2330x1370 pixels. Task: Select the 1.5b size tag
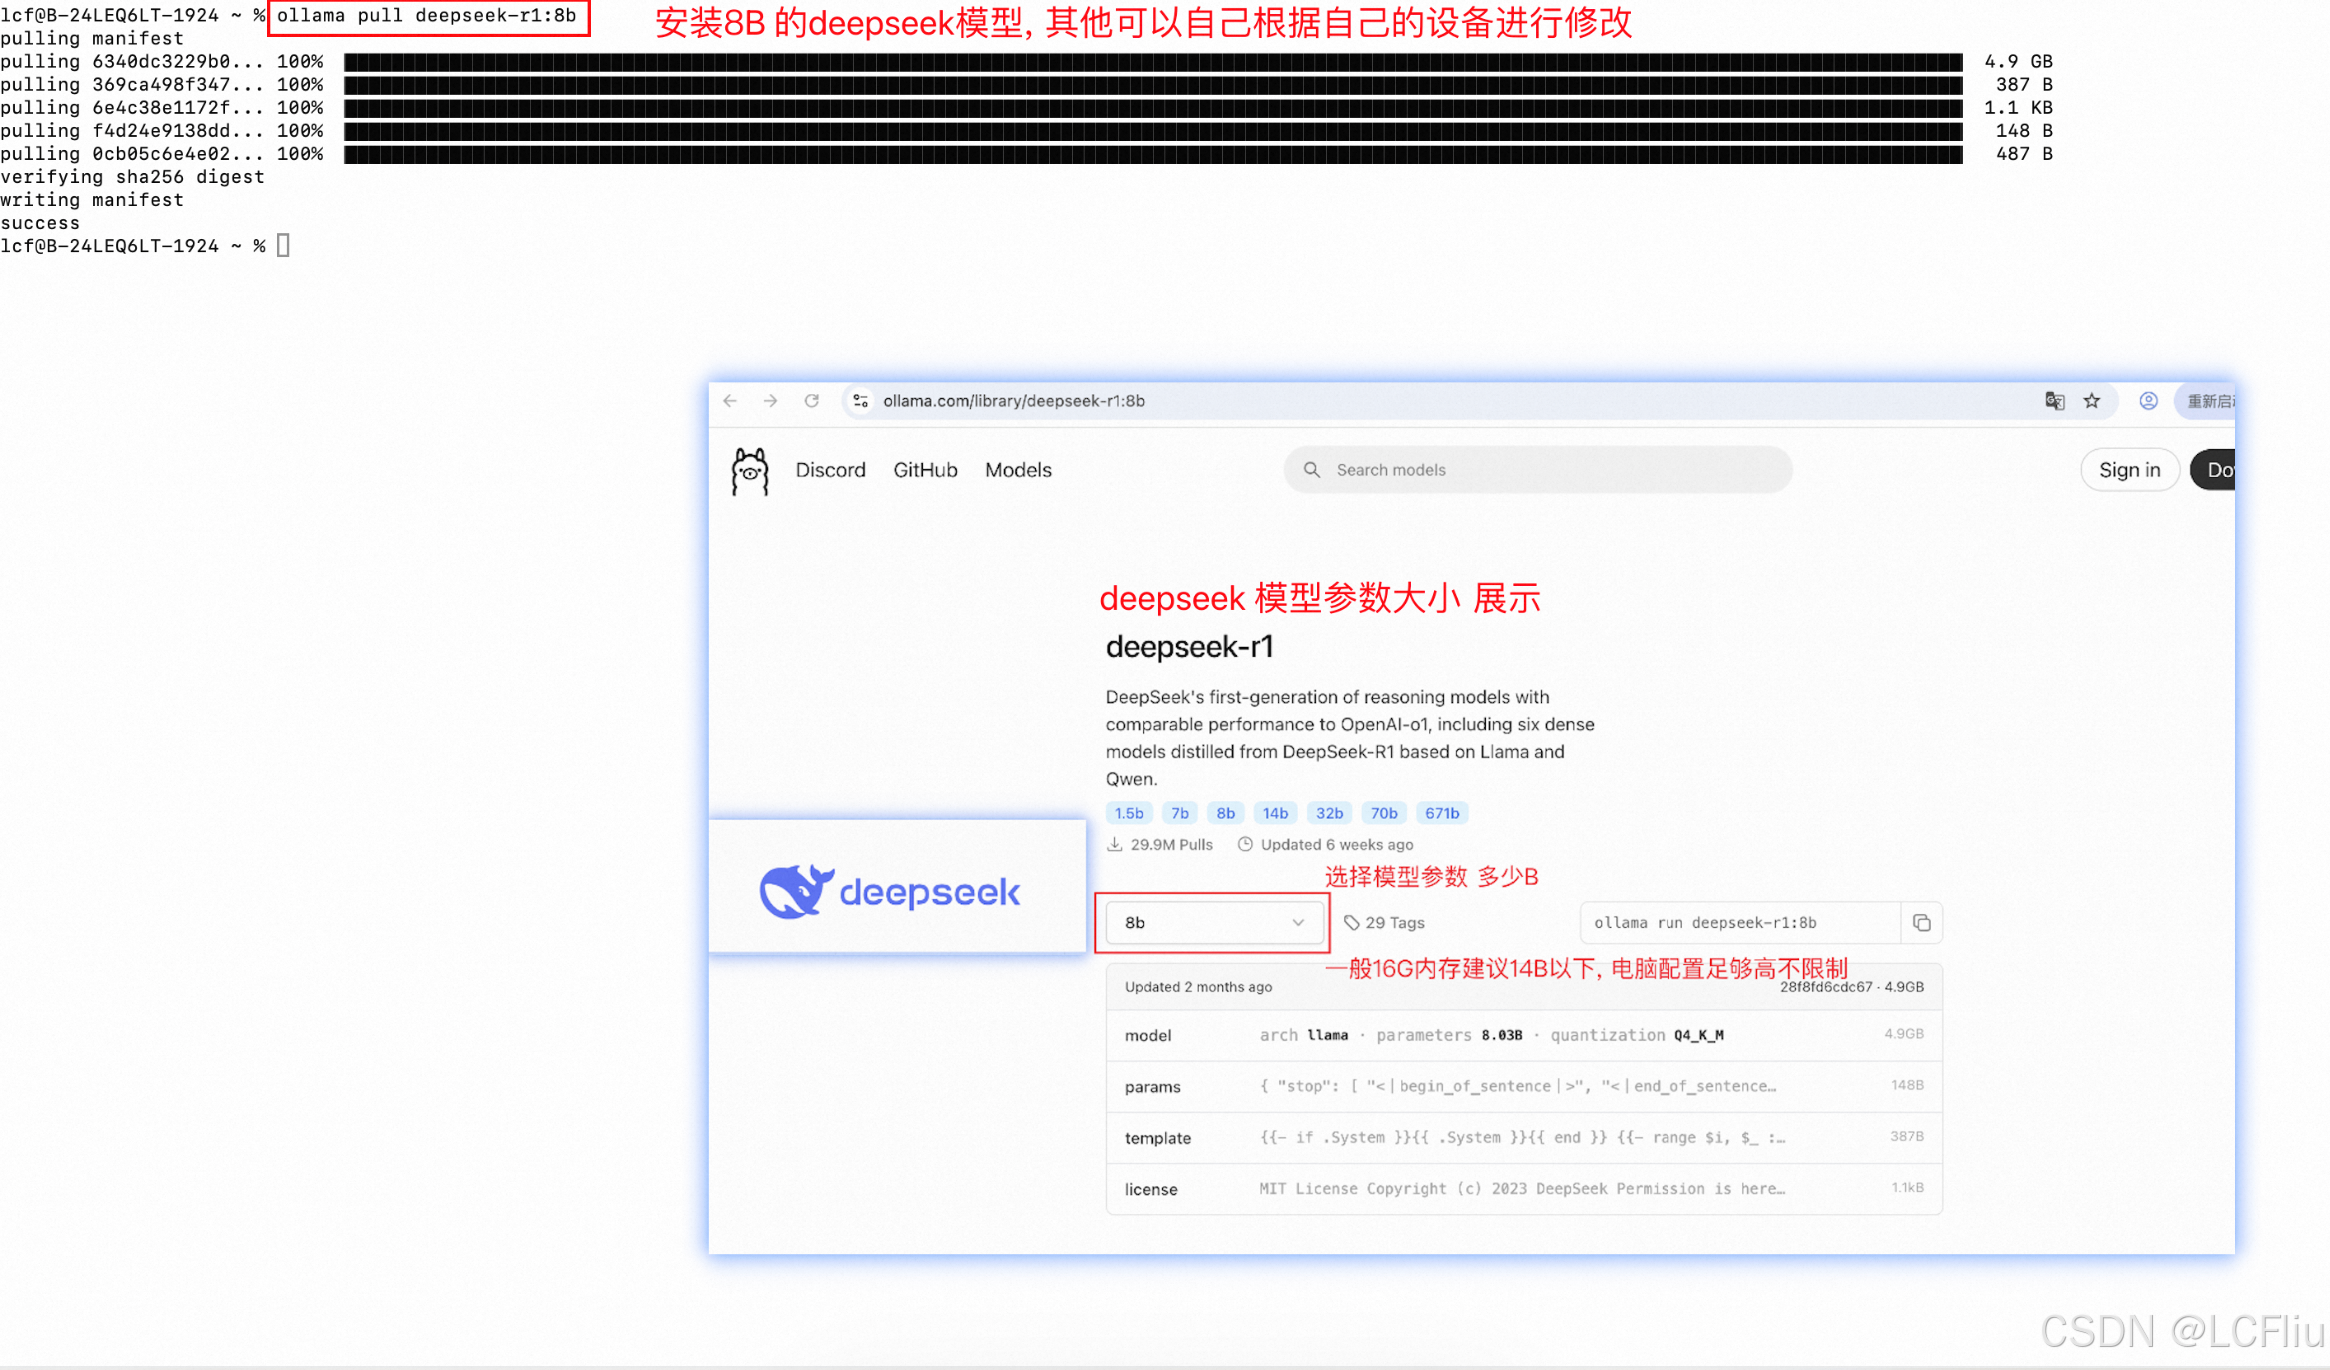pyautogui.click(x=1129, y=813)
